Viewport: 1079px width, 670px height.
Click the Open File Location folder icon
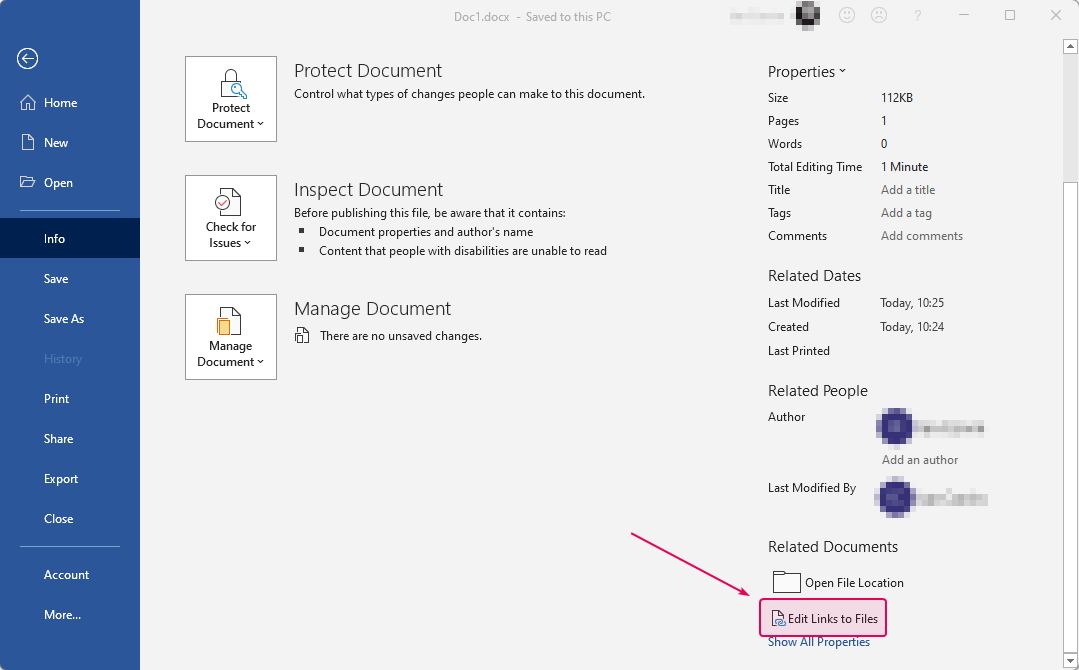point(787,582)
